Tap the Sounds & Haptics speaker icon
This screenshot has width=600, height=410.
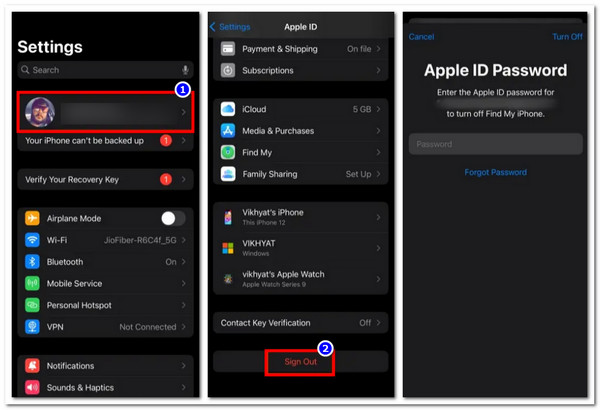(x=32, y=387)
